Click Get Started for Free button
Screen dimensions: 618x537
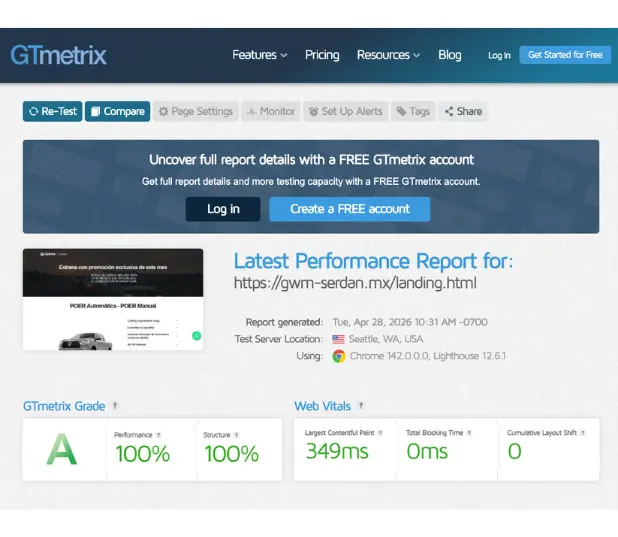click(565, 55)
